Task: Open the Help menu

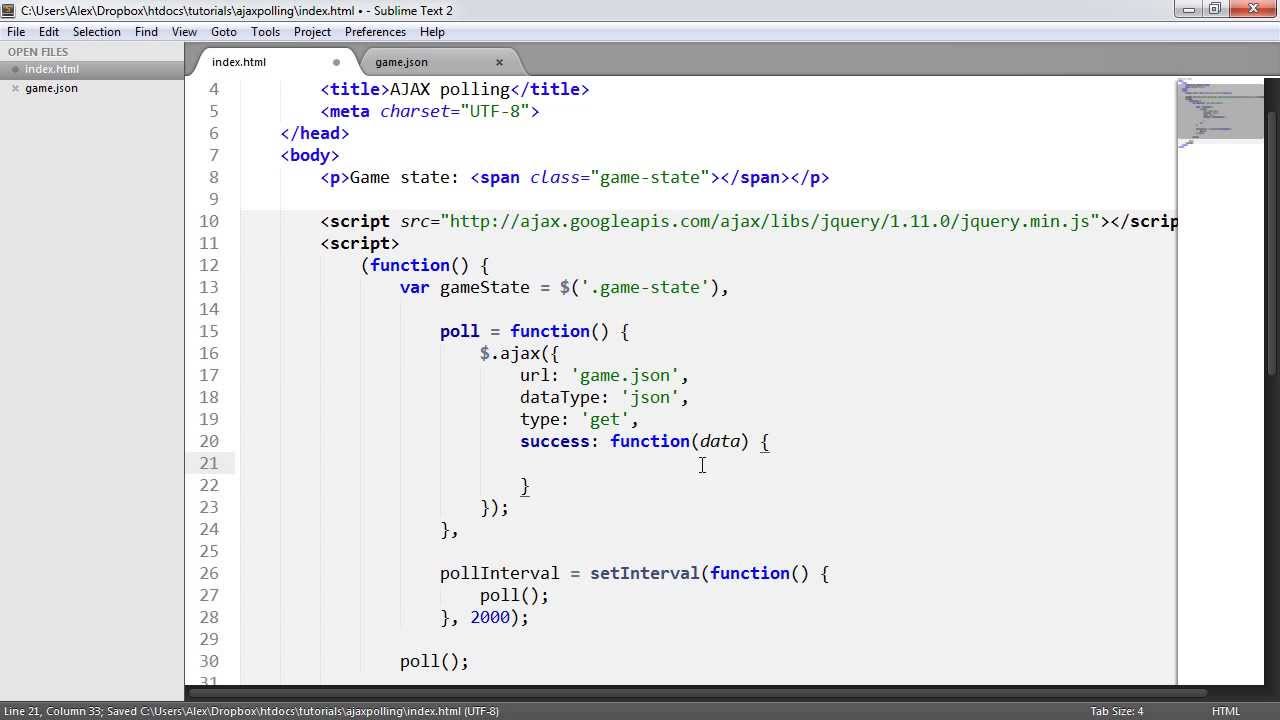Action: [x=432, y=32]
